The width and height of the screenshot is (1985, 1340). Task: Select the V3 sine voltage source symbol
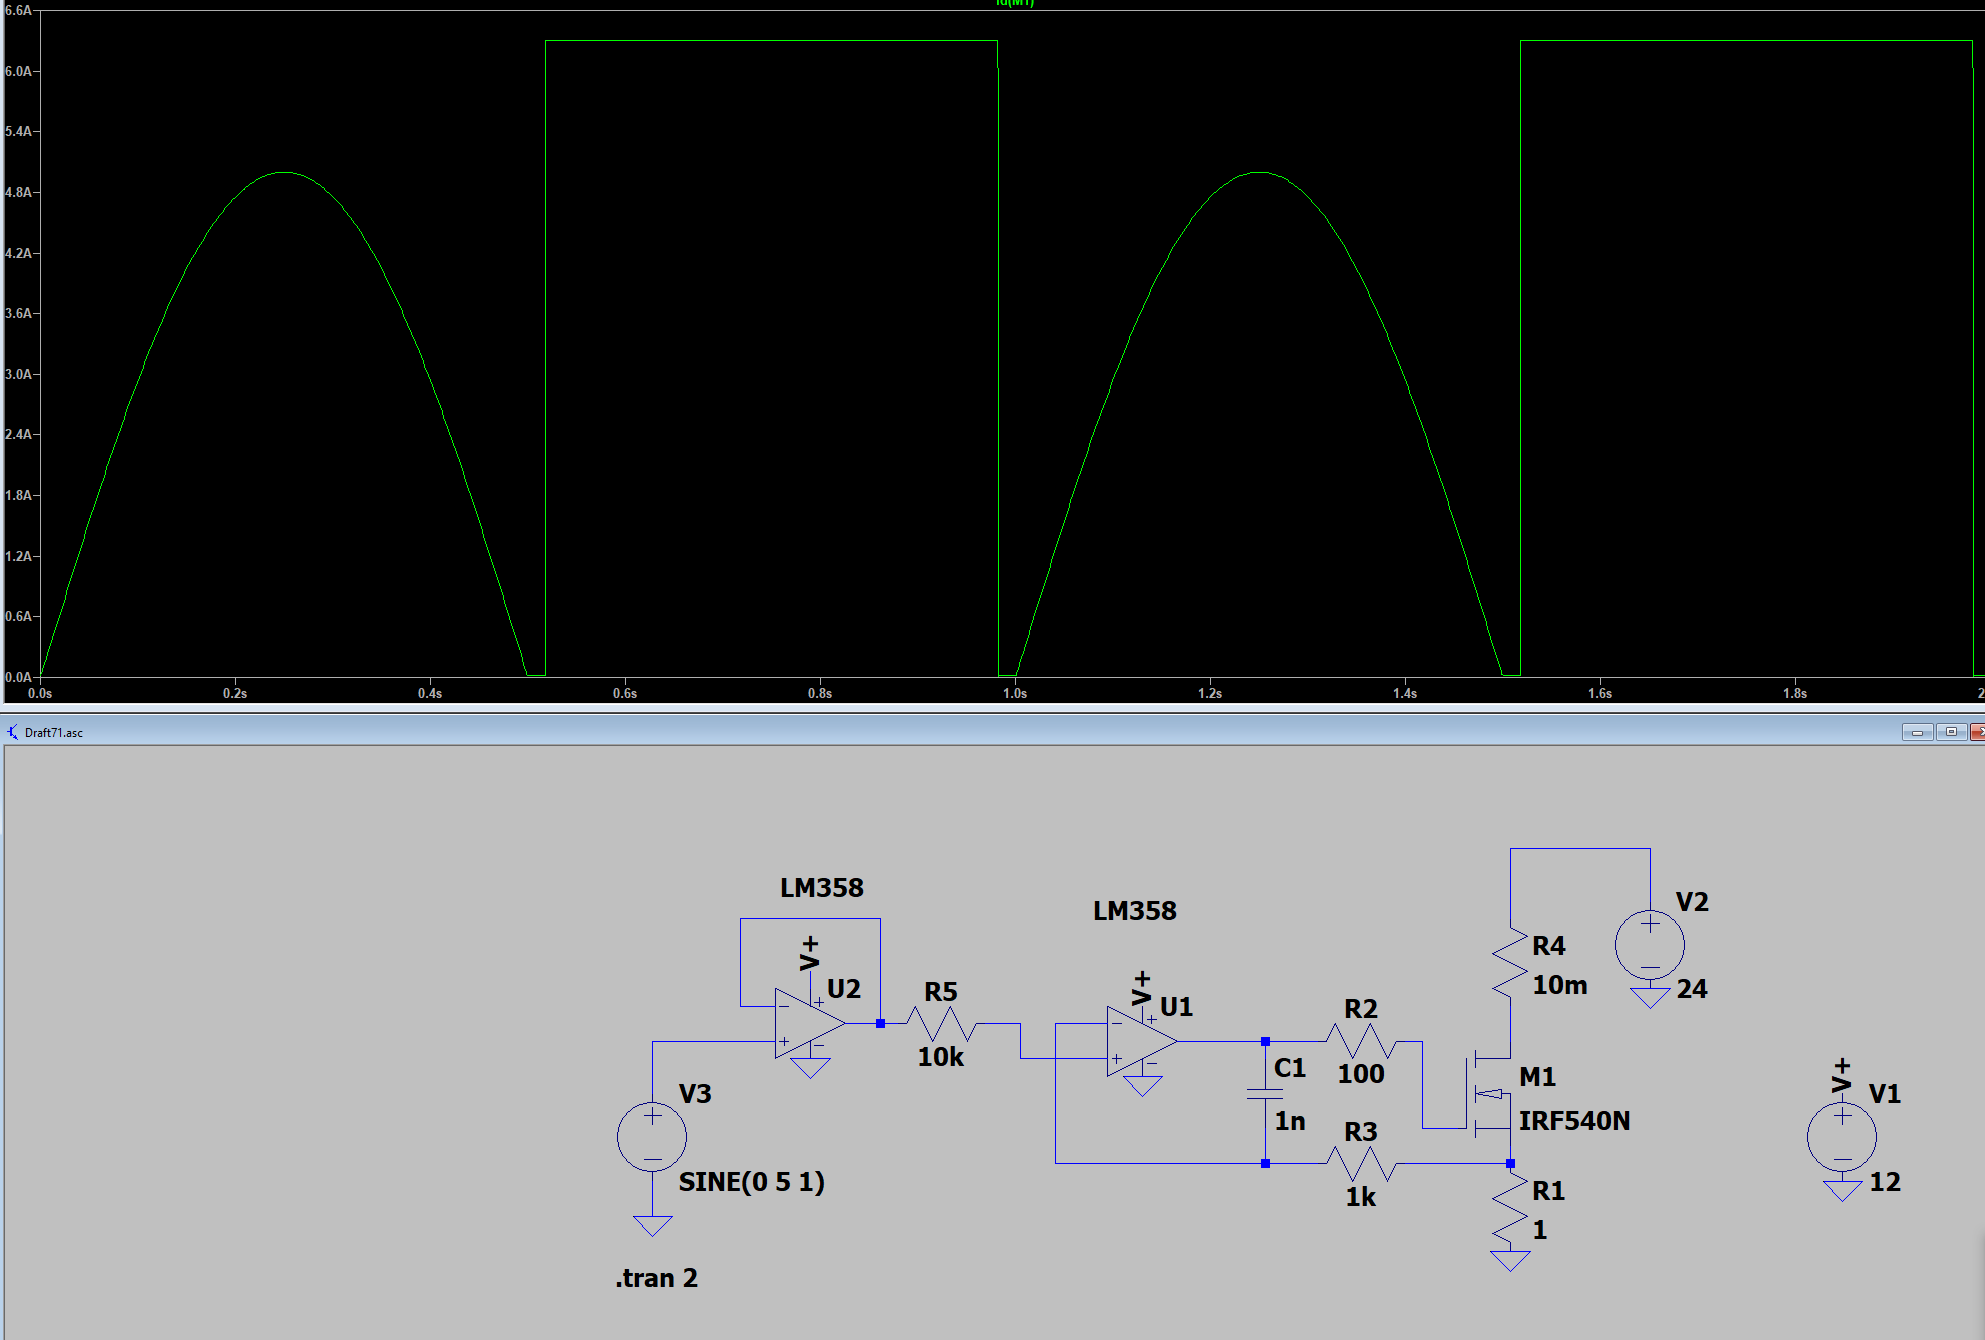coord(652,1137)
